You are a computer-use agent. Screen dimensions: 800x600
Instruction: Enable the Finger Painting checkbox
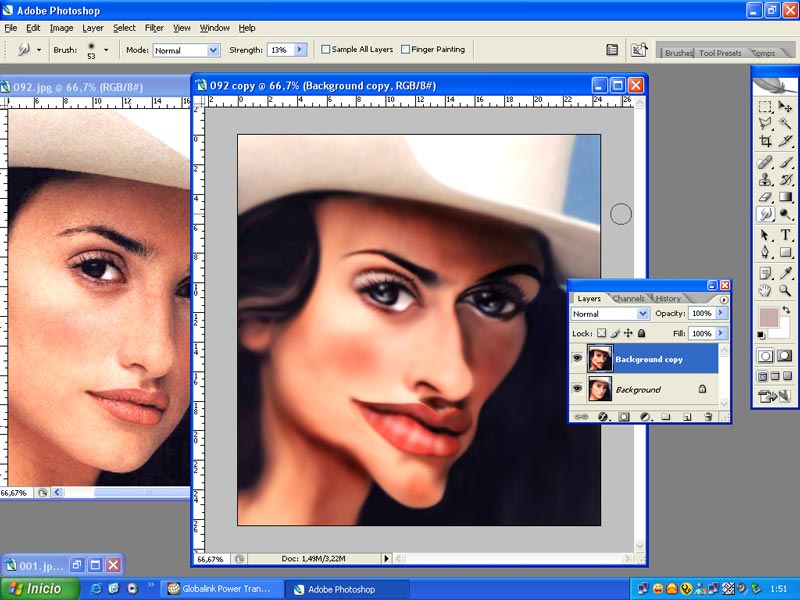[405, 49]
